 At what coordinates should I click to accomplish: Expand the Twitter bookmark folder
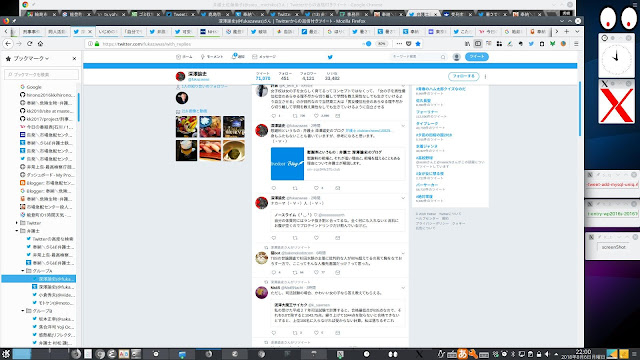17,223
